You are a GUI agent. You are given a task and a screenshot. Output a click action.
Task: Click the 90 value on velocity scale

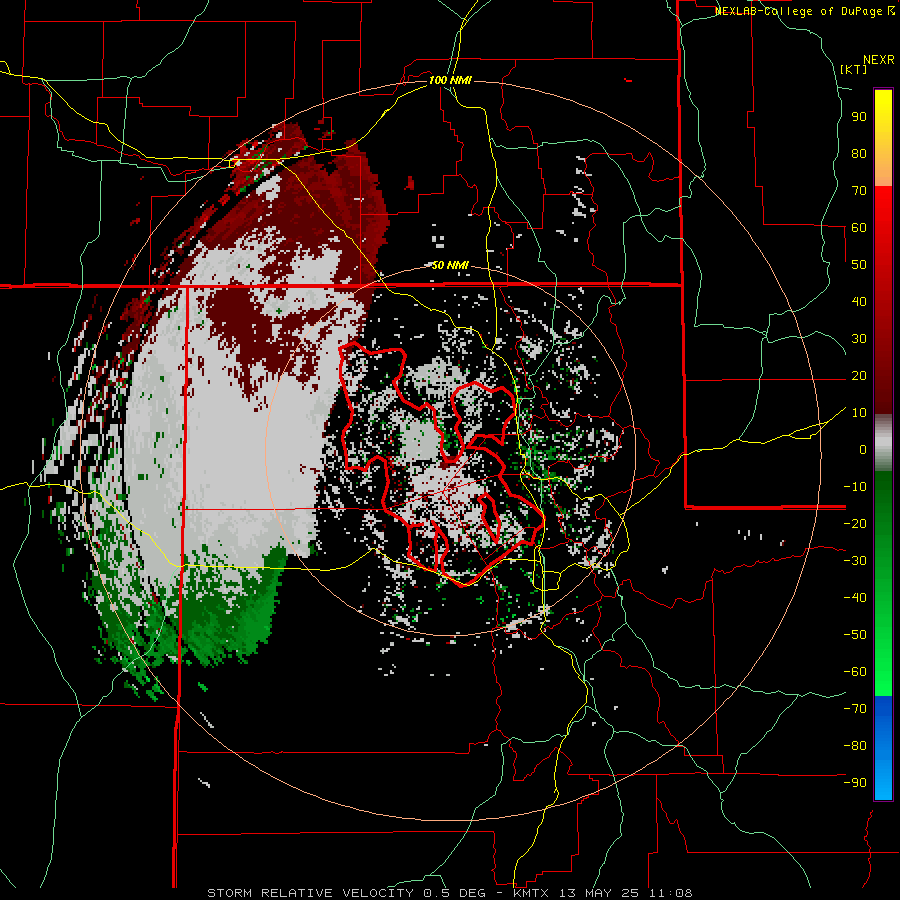click(x=859, y=117)
